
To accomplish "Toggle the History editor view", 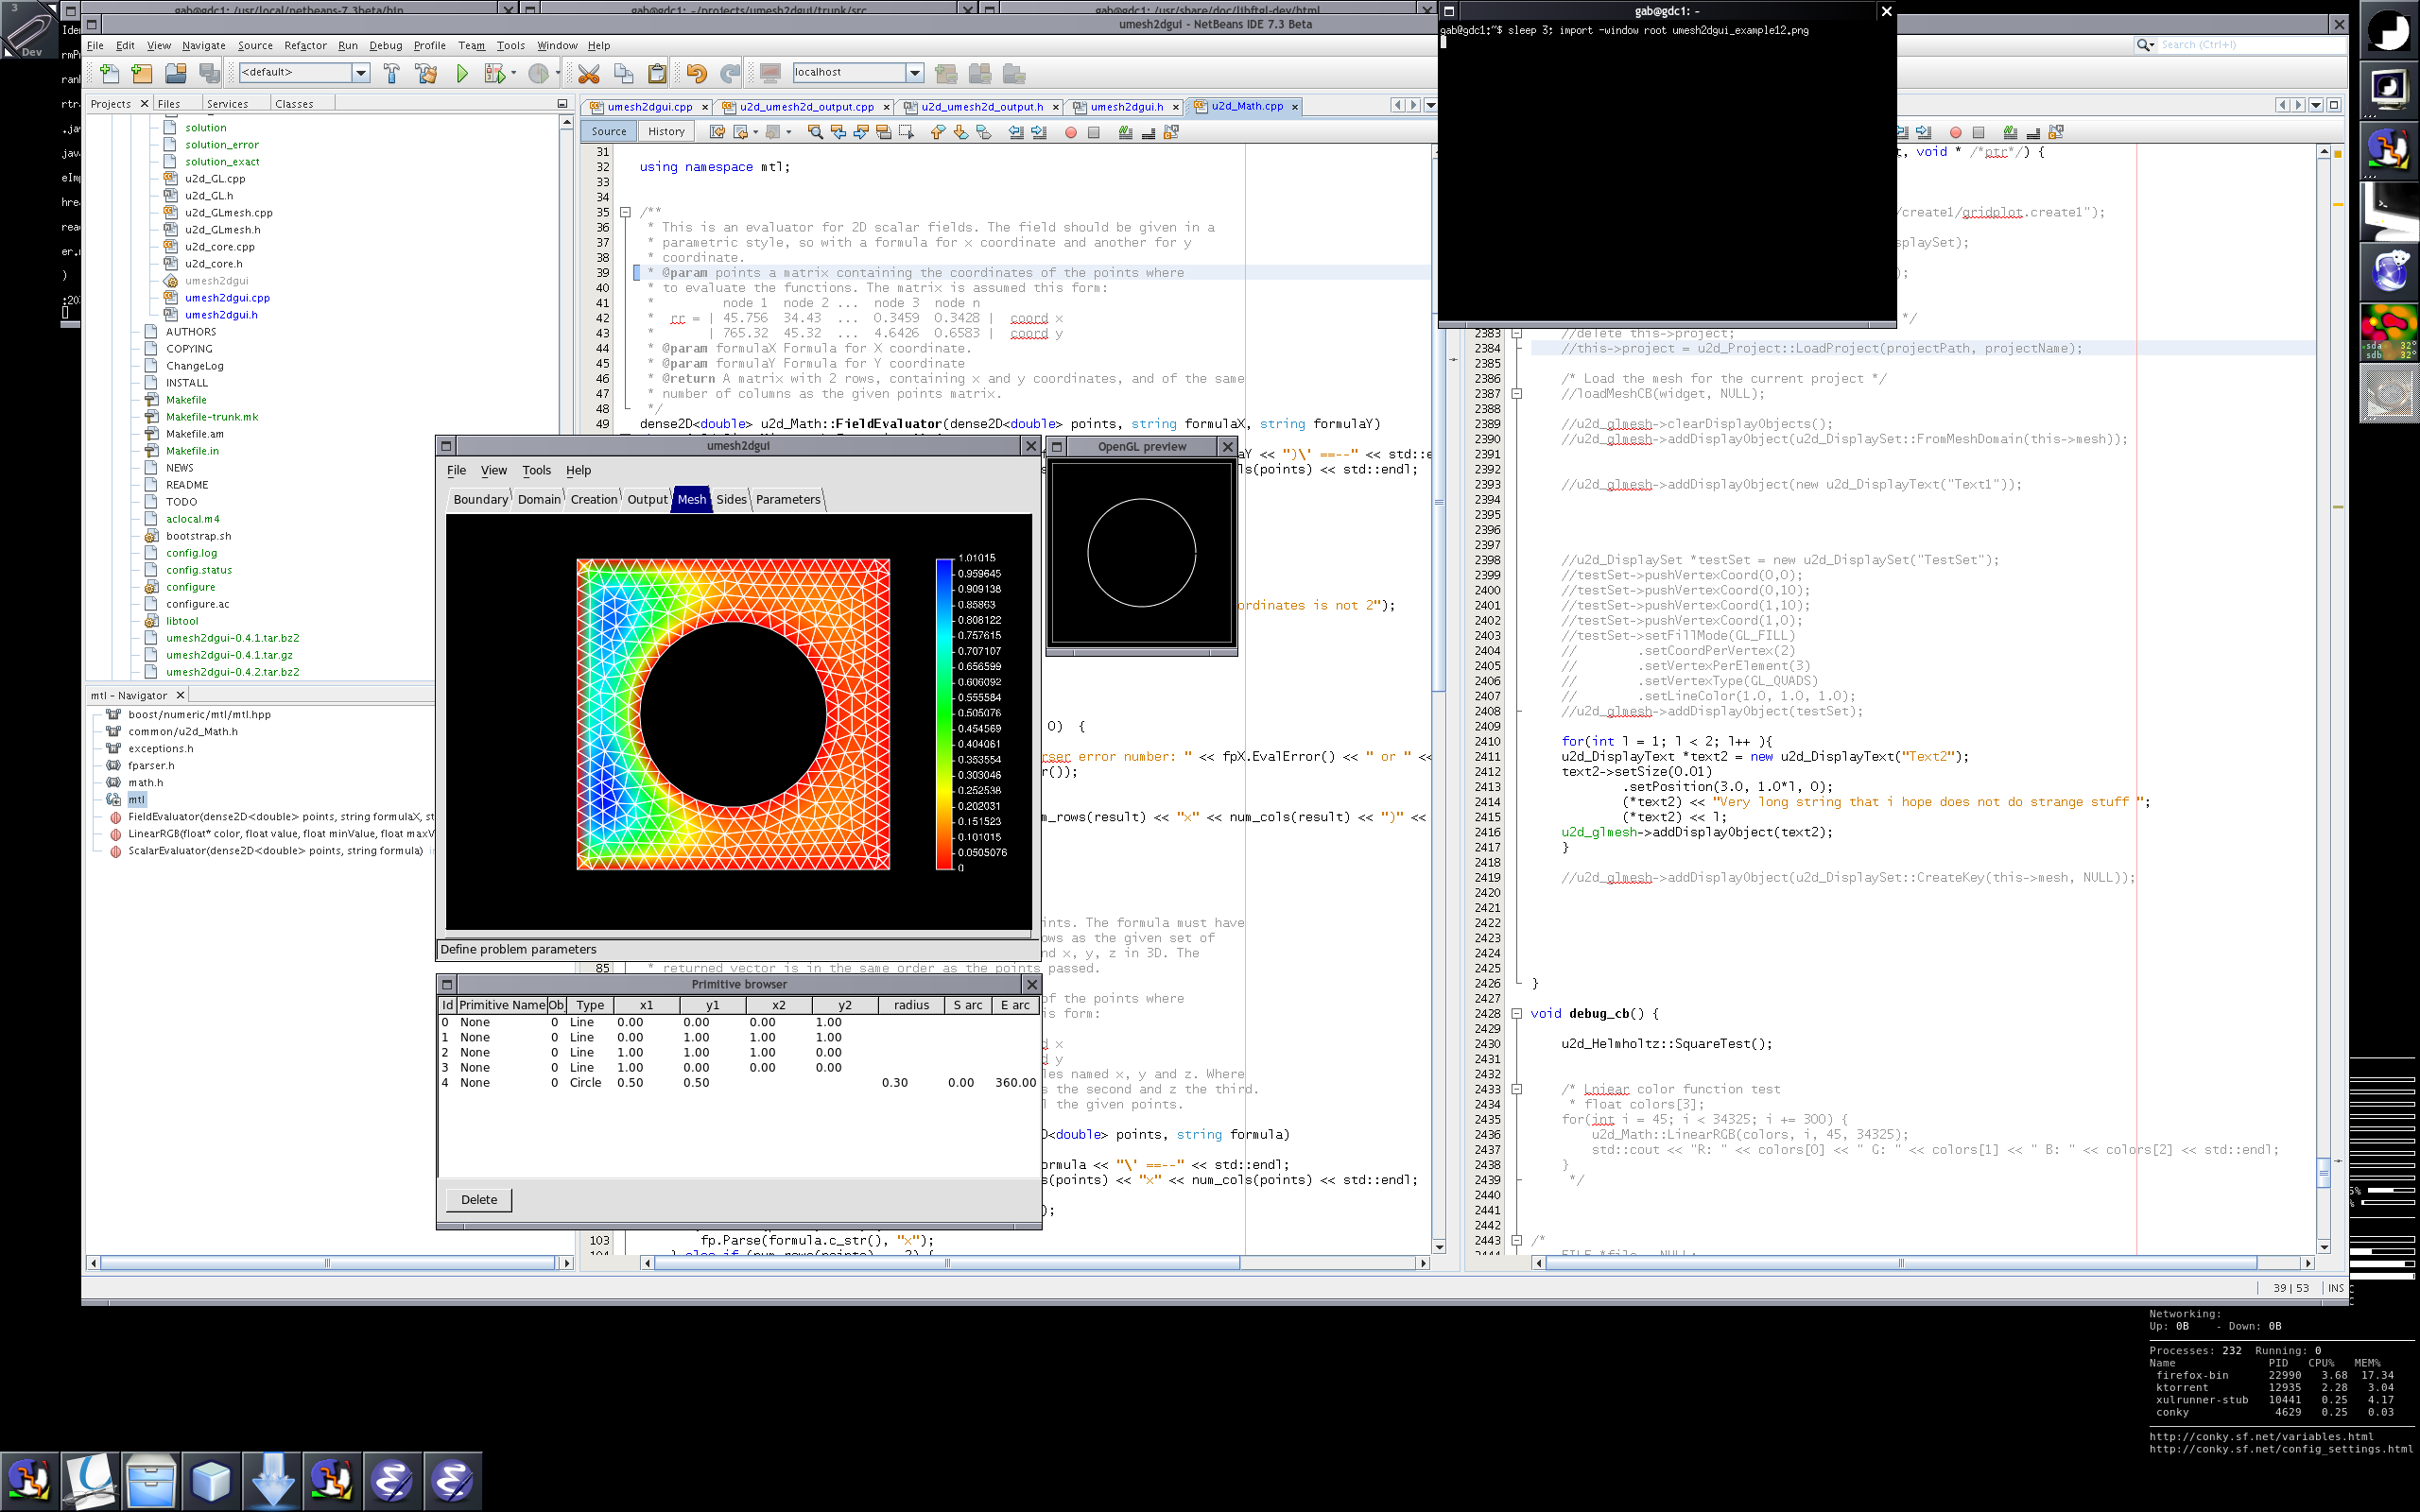I will pos(666,131).
